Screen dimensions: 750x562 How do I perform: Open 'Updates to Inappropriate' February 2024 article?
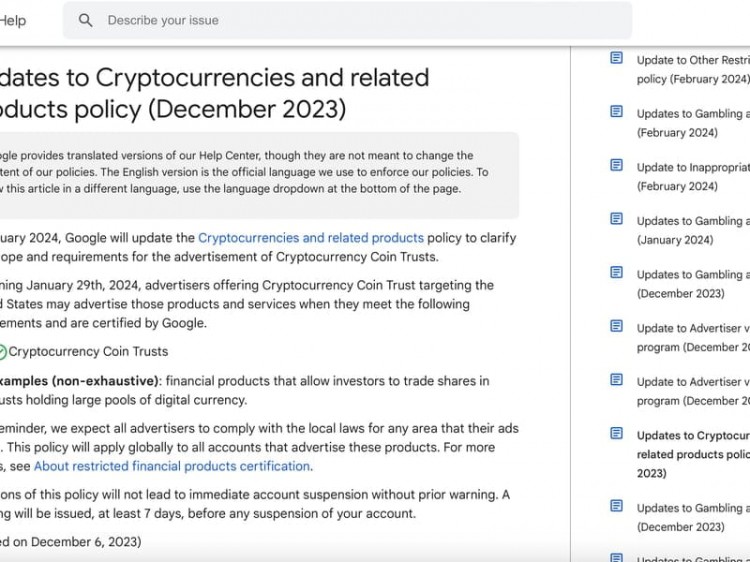(693, 177)
